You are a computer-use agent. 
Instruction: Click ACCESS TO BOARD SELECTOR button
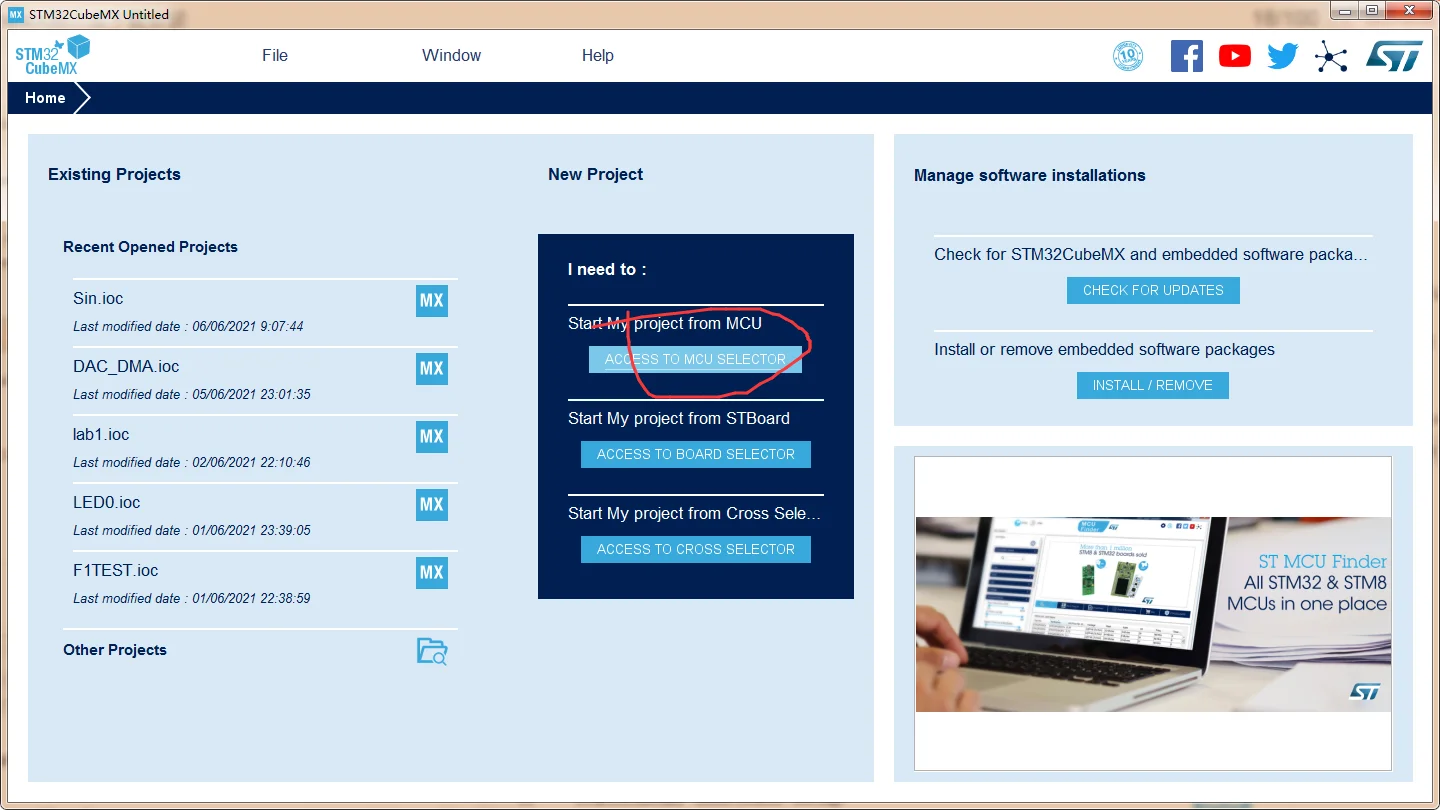[695, 454]
